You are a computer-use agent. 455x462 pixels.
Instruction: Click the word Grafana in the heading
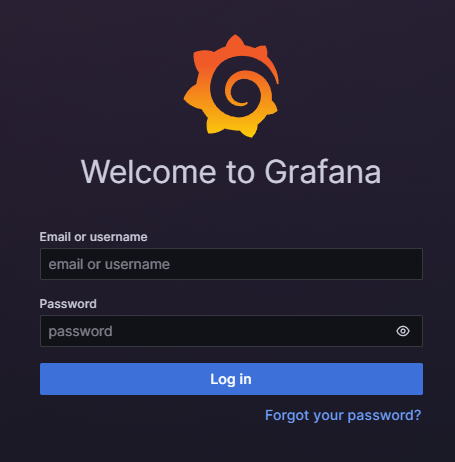323,172
